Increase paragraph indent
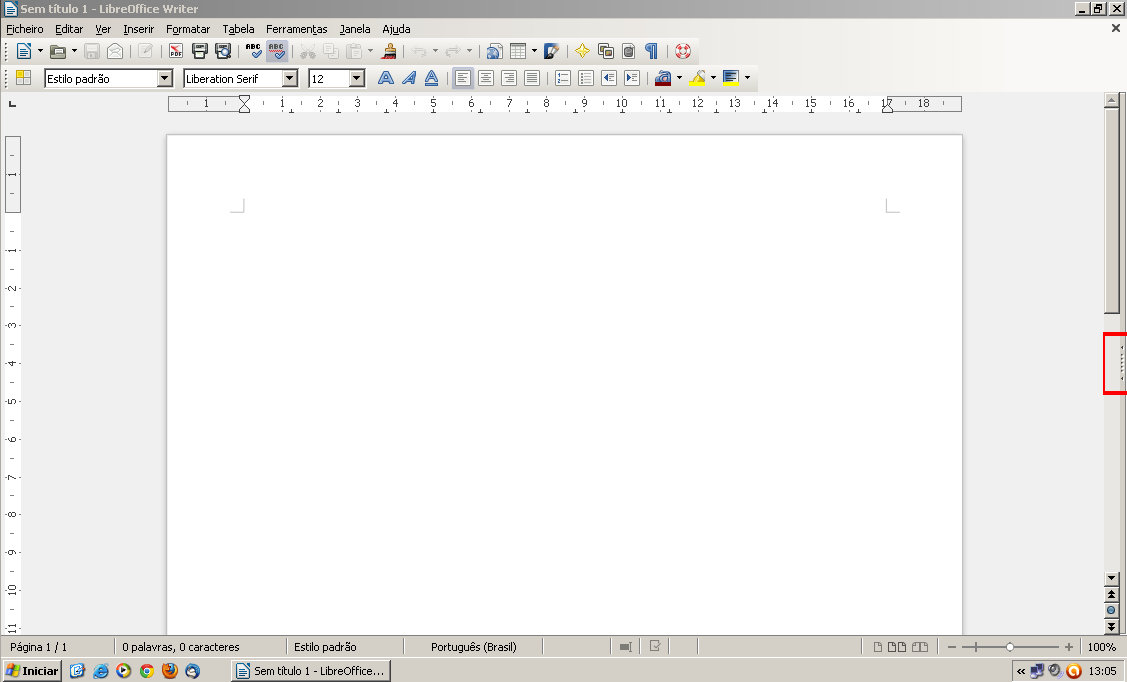Image resolution: width=1127 pixels, height=682 pixels. click(x=632, y=78)
